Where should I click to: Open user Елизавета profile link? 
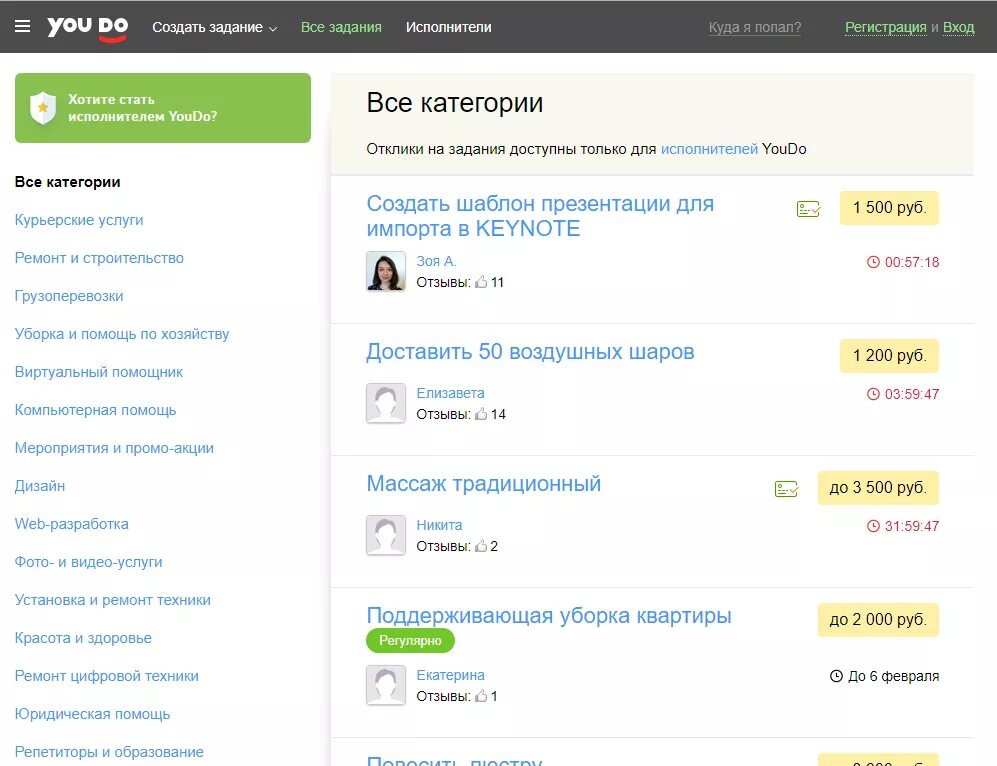tap(450, 393)
